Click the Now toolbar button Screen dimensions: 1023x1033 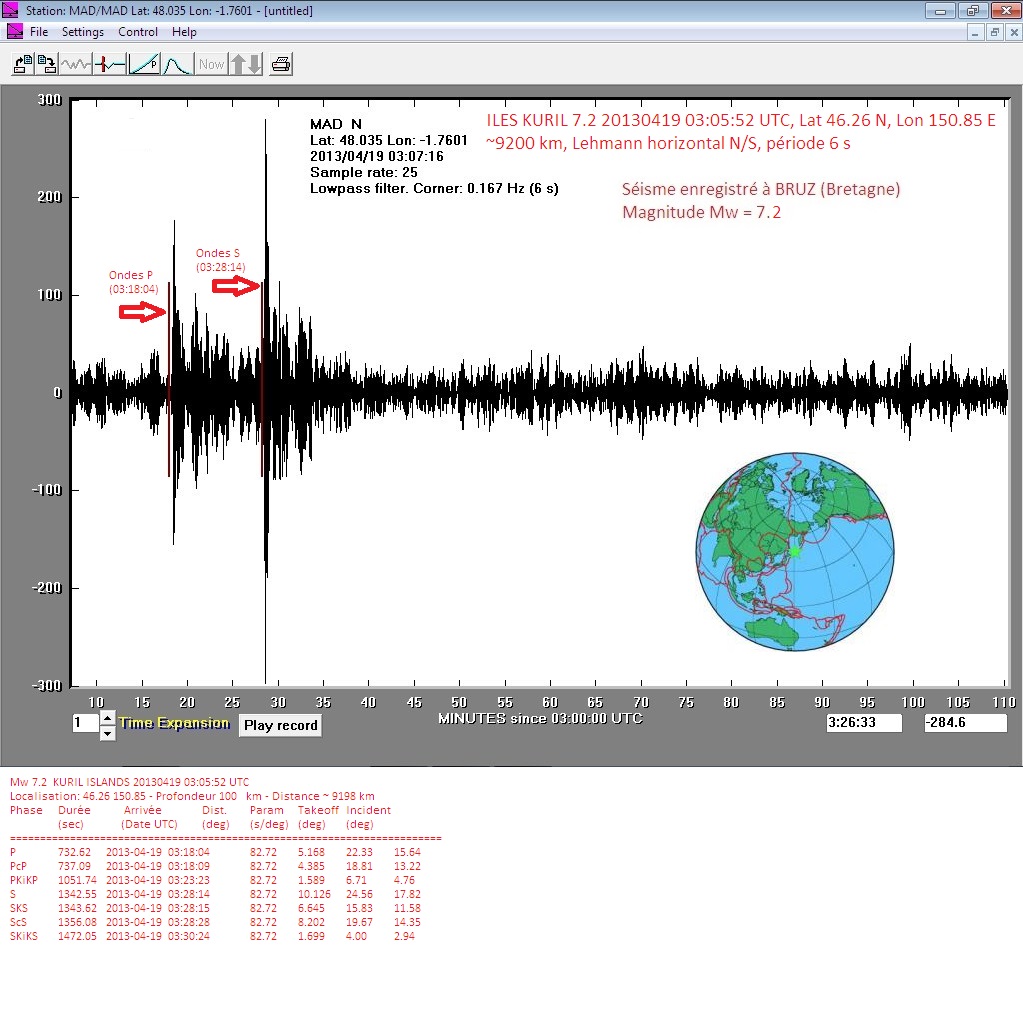[x=211, y=65]
